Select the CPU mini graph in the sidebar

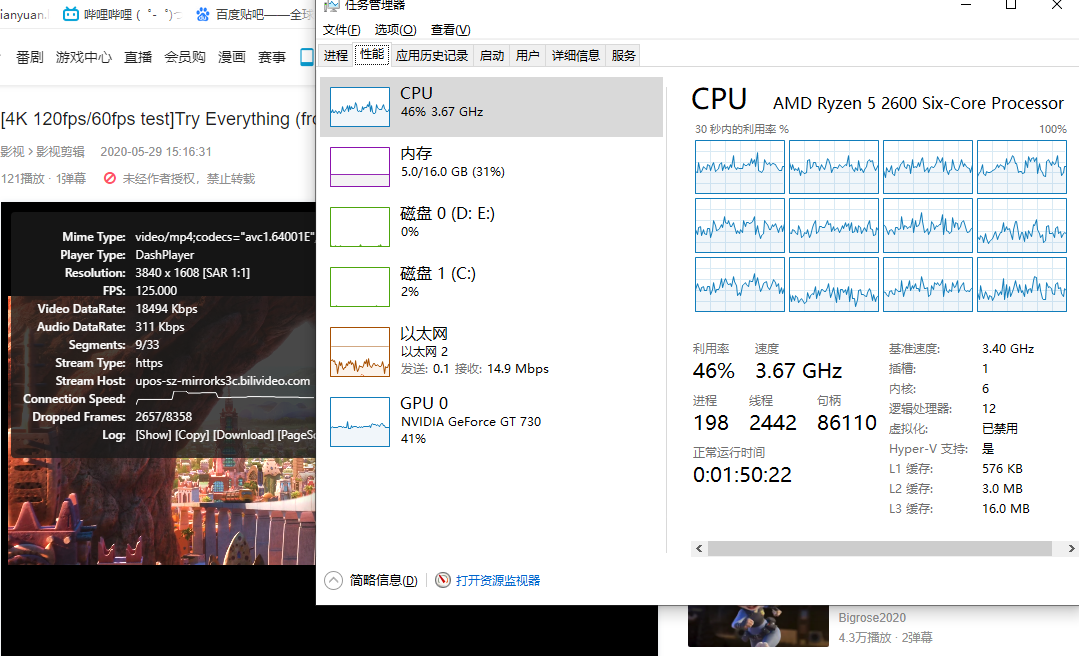(x=360, y=107)
